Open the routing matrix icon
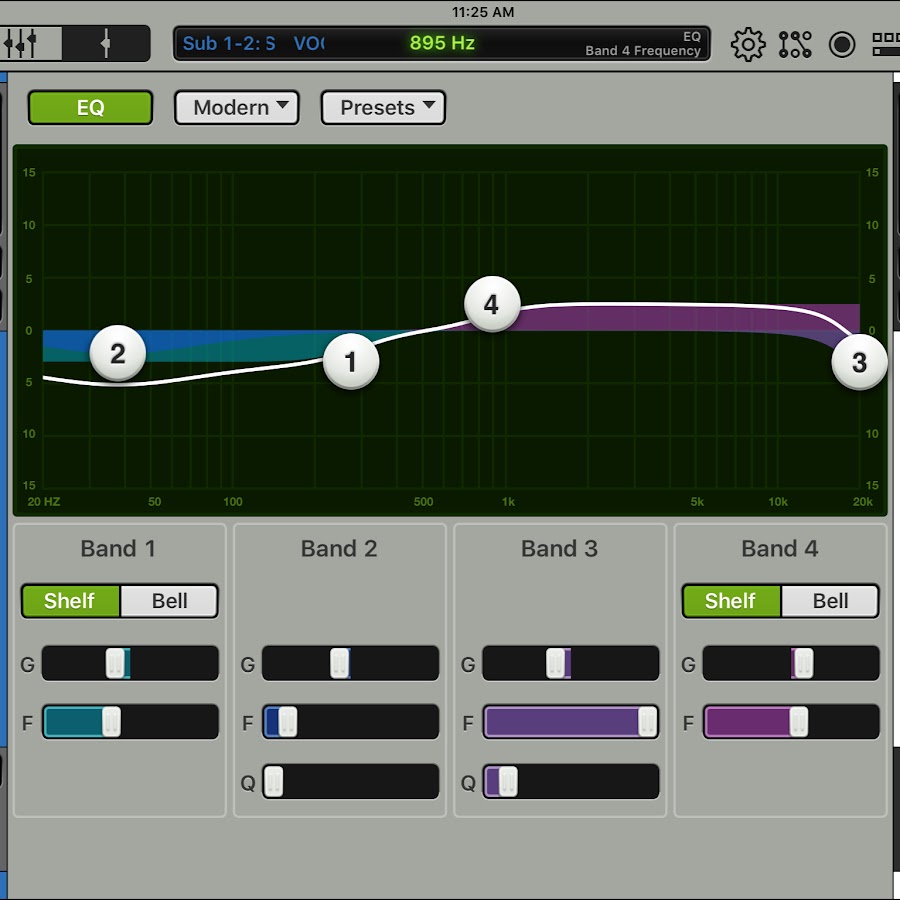The width and height of the screenshot is (900, 900). [795, 44]
